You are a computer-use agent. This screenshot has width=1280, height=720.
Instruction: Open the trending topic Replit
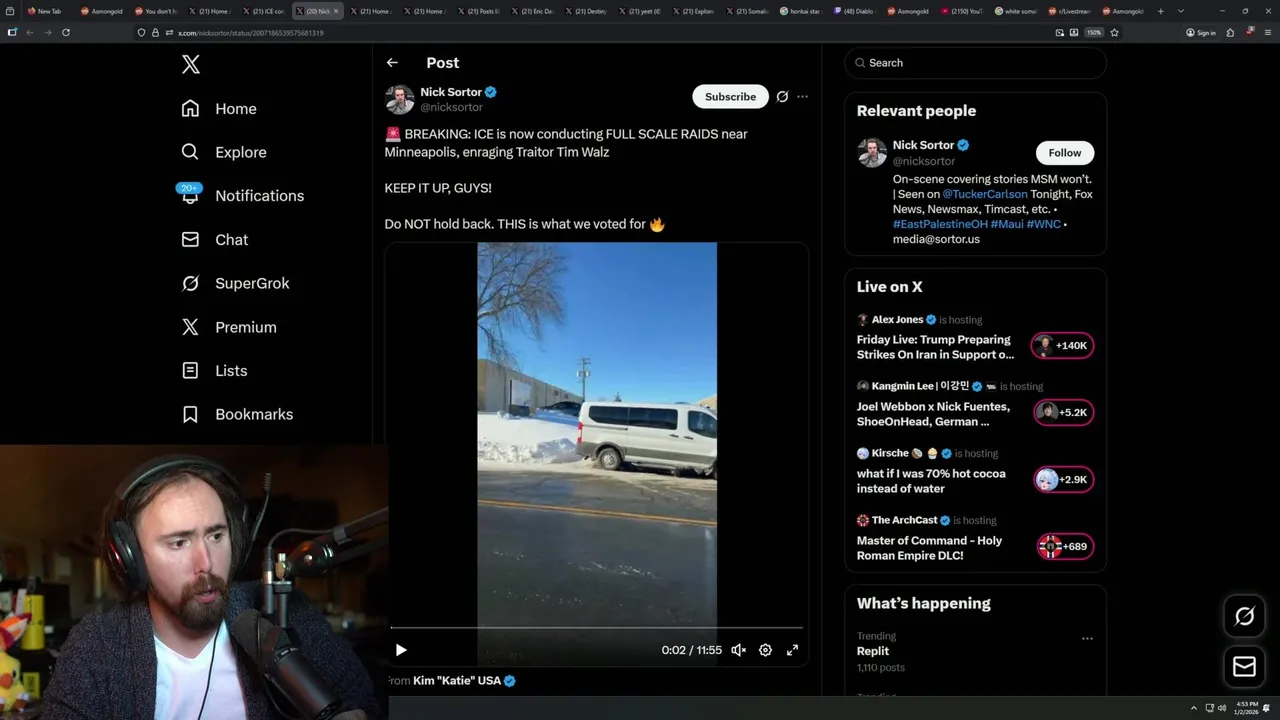click(x=873, y=651)
